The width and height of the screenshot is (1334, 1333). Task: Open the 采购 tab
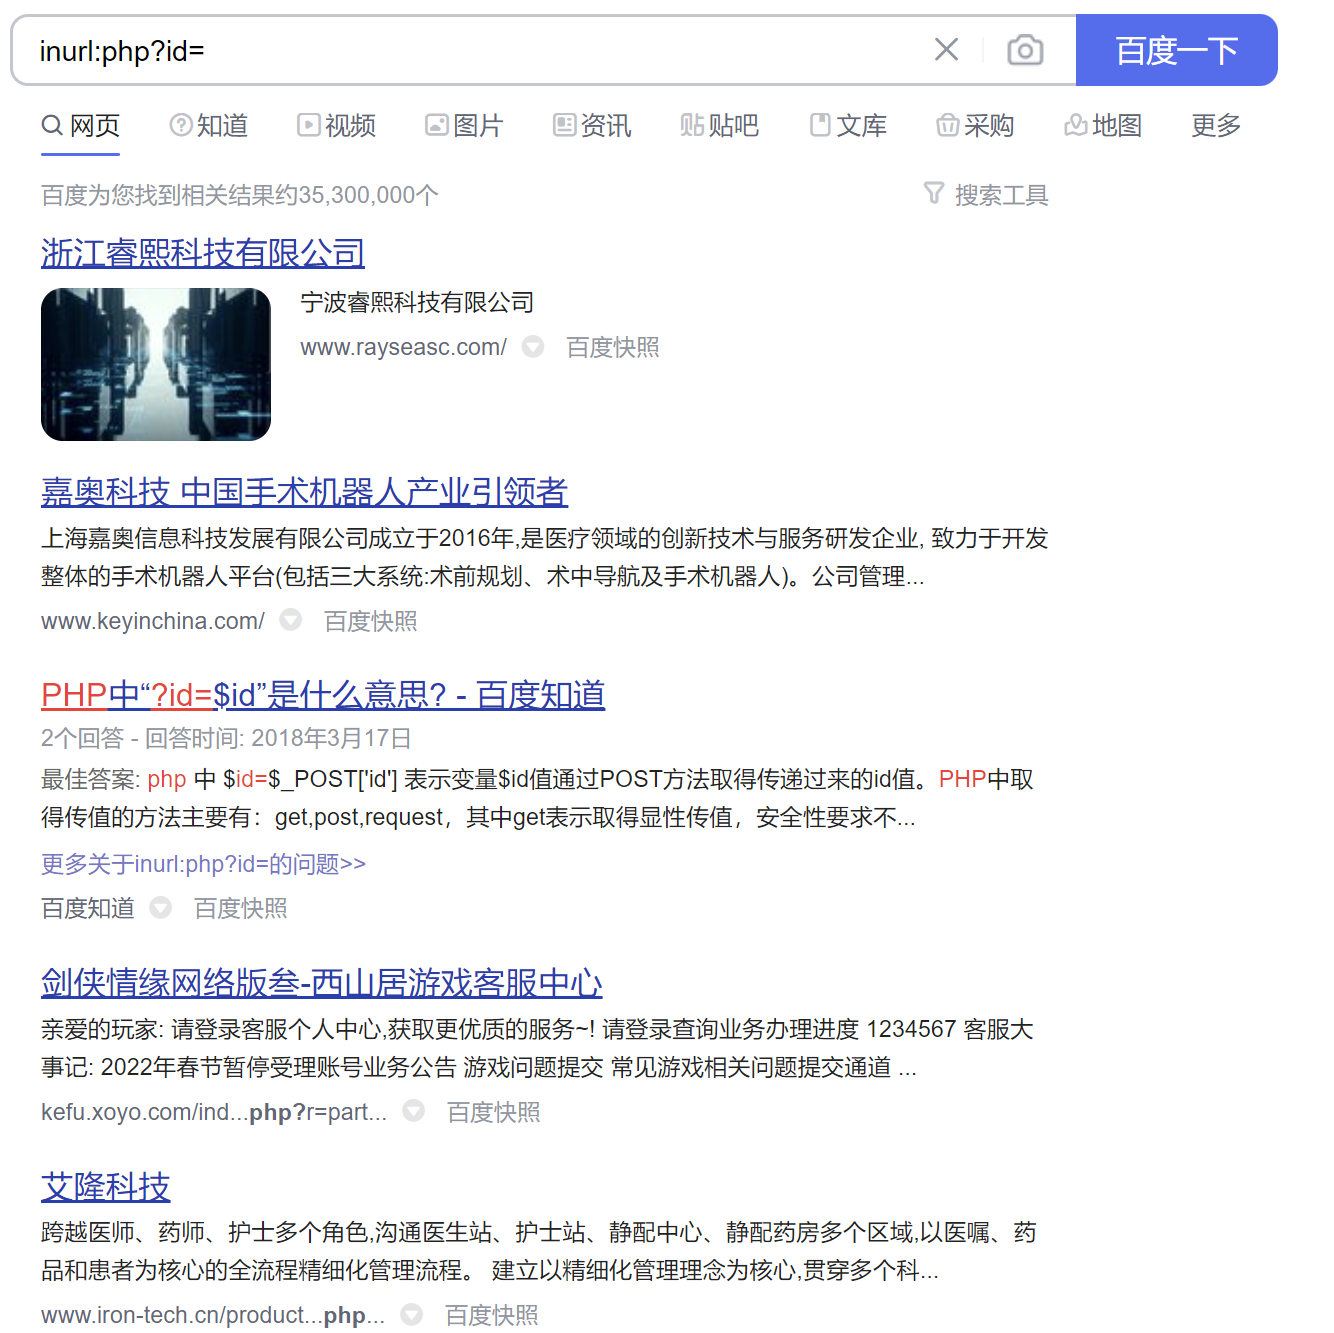[975, 126]
